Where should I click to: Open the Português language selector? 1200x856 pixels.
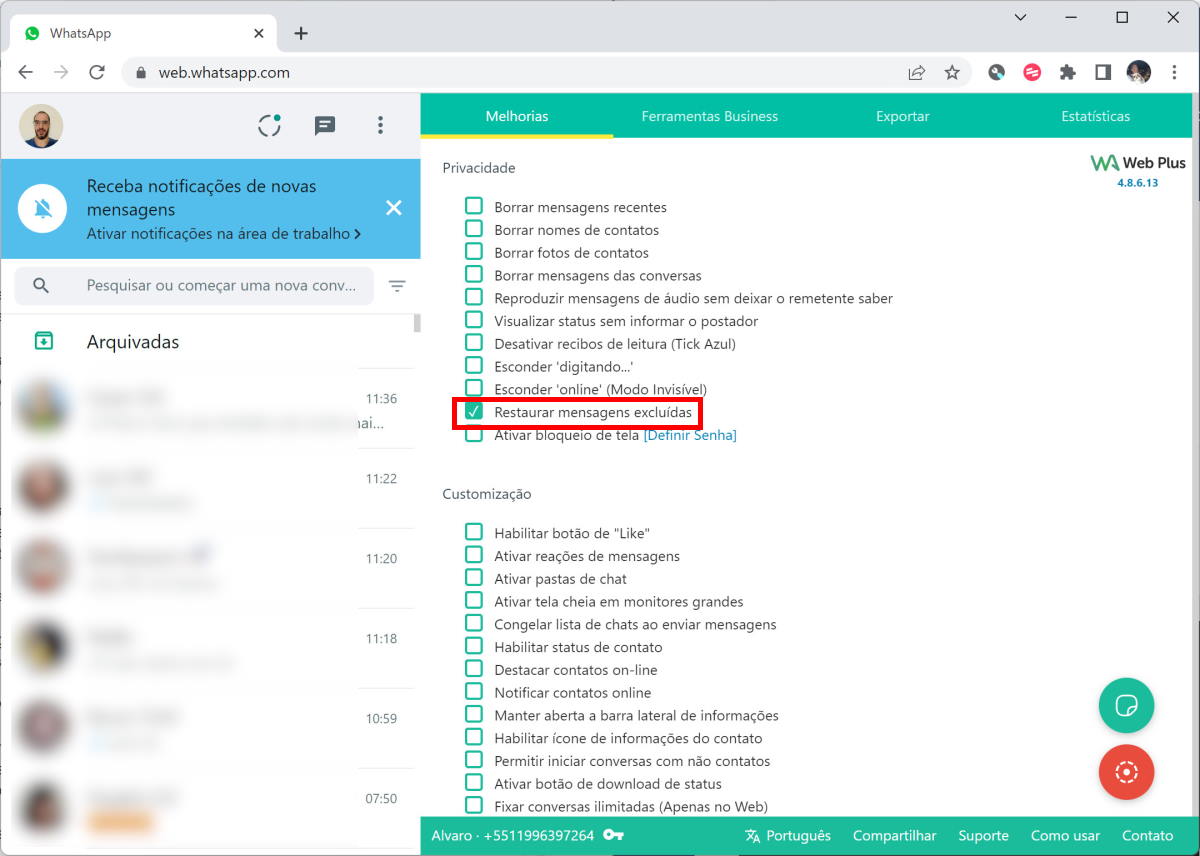point(788,835)
